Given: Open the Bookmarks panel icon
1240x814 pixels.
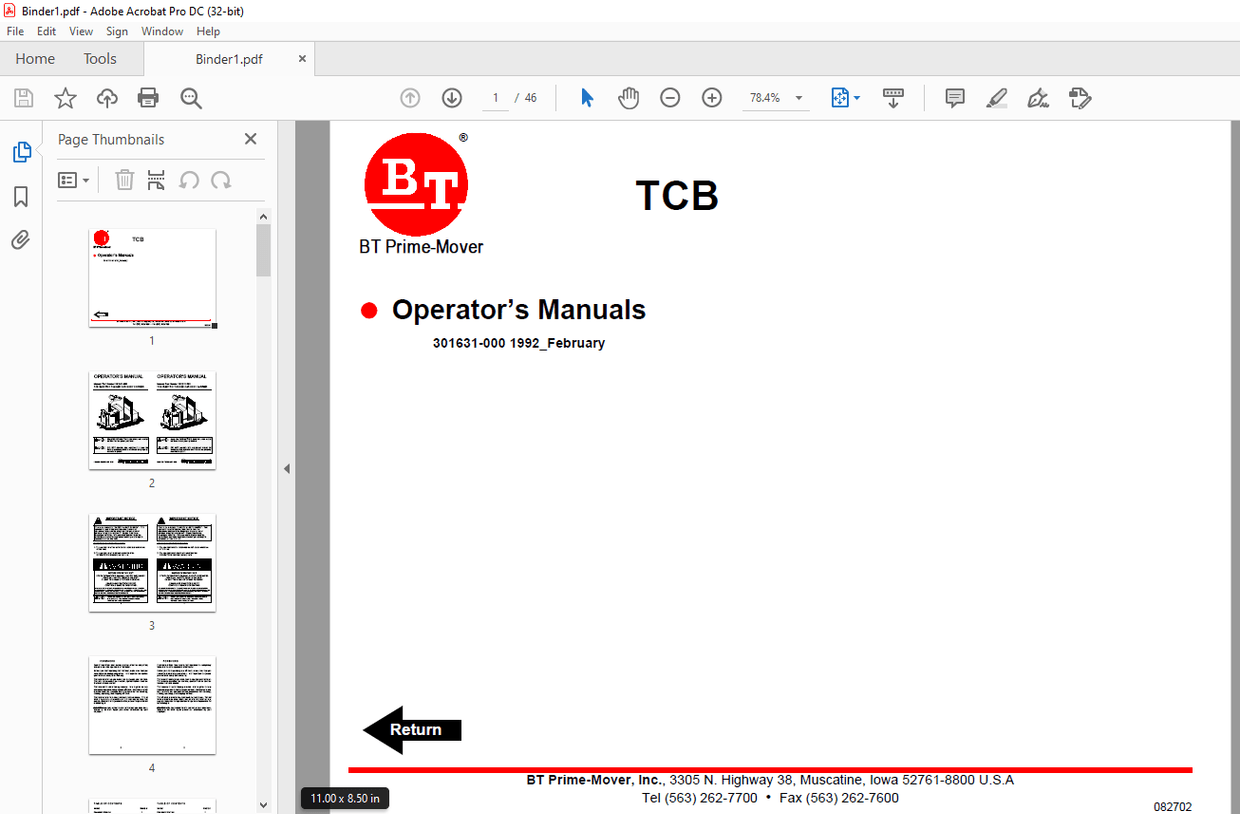Looking at the screenshot, I should 21,197.
